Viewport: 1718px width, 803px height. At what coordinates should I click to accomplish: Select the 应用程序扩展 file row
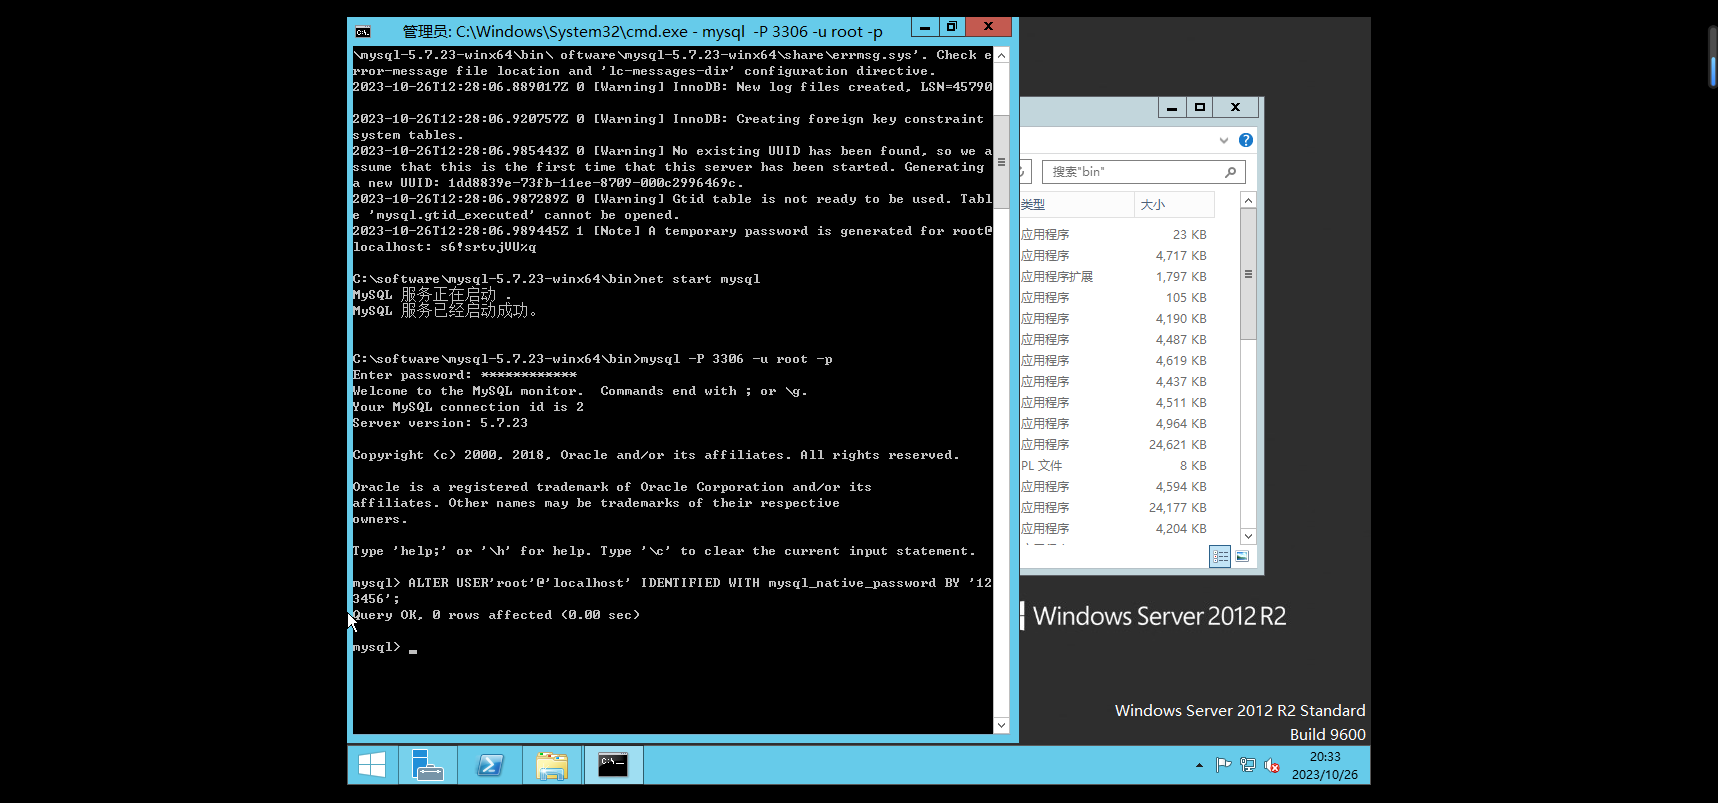(1117, 277)
